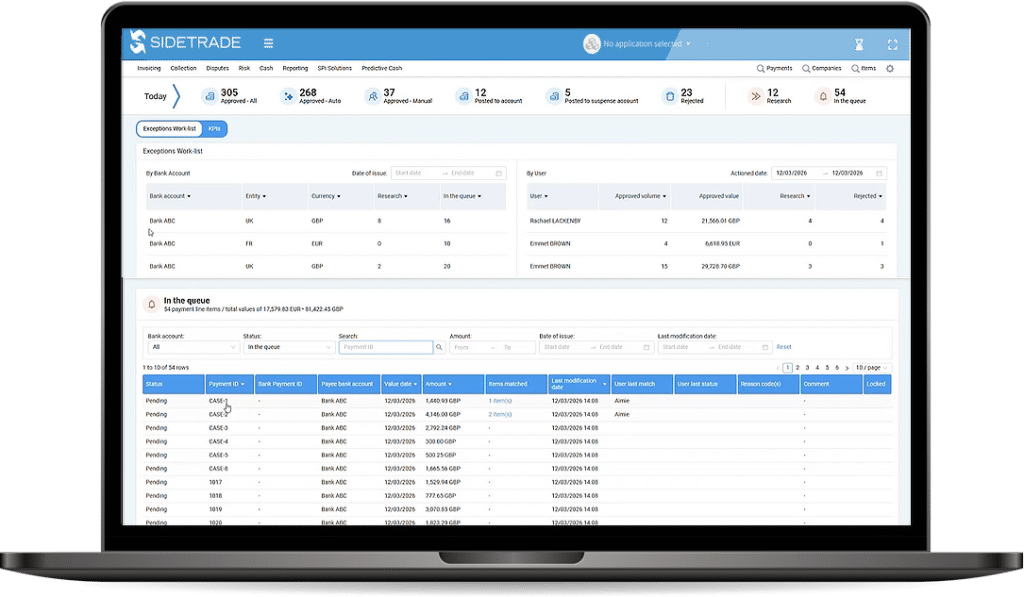Click the In the queue bell icon
The width and height of the screenshot is (1024, 597).
[x=823, y=96]
